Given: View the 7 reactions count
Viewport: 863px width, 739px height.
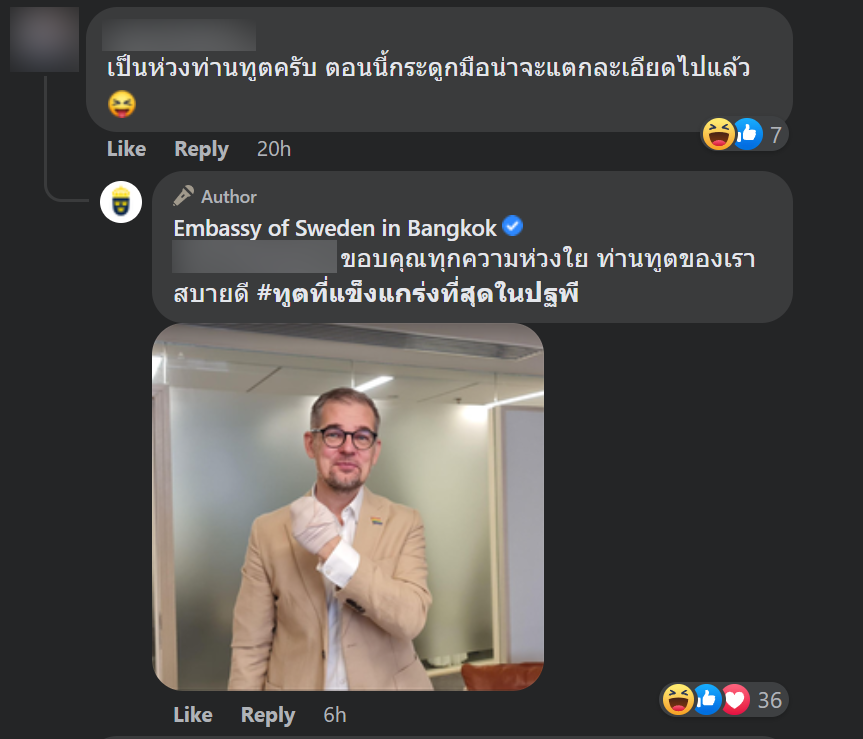Looking at the screenshot, I should 775,134.
